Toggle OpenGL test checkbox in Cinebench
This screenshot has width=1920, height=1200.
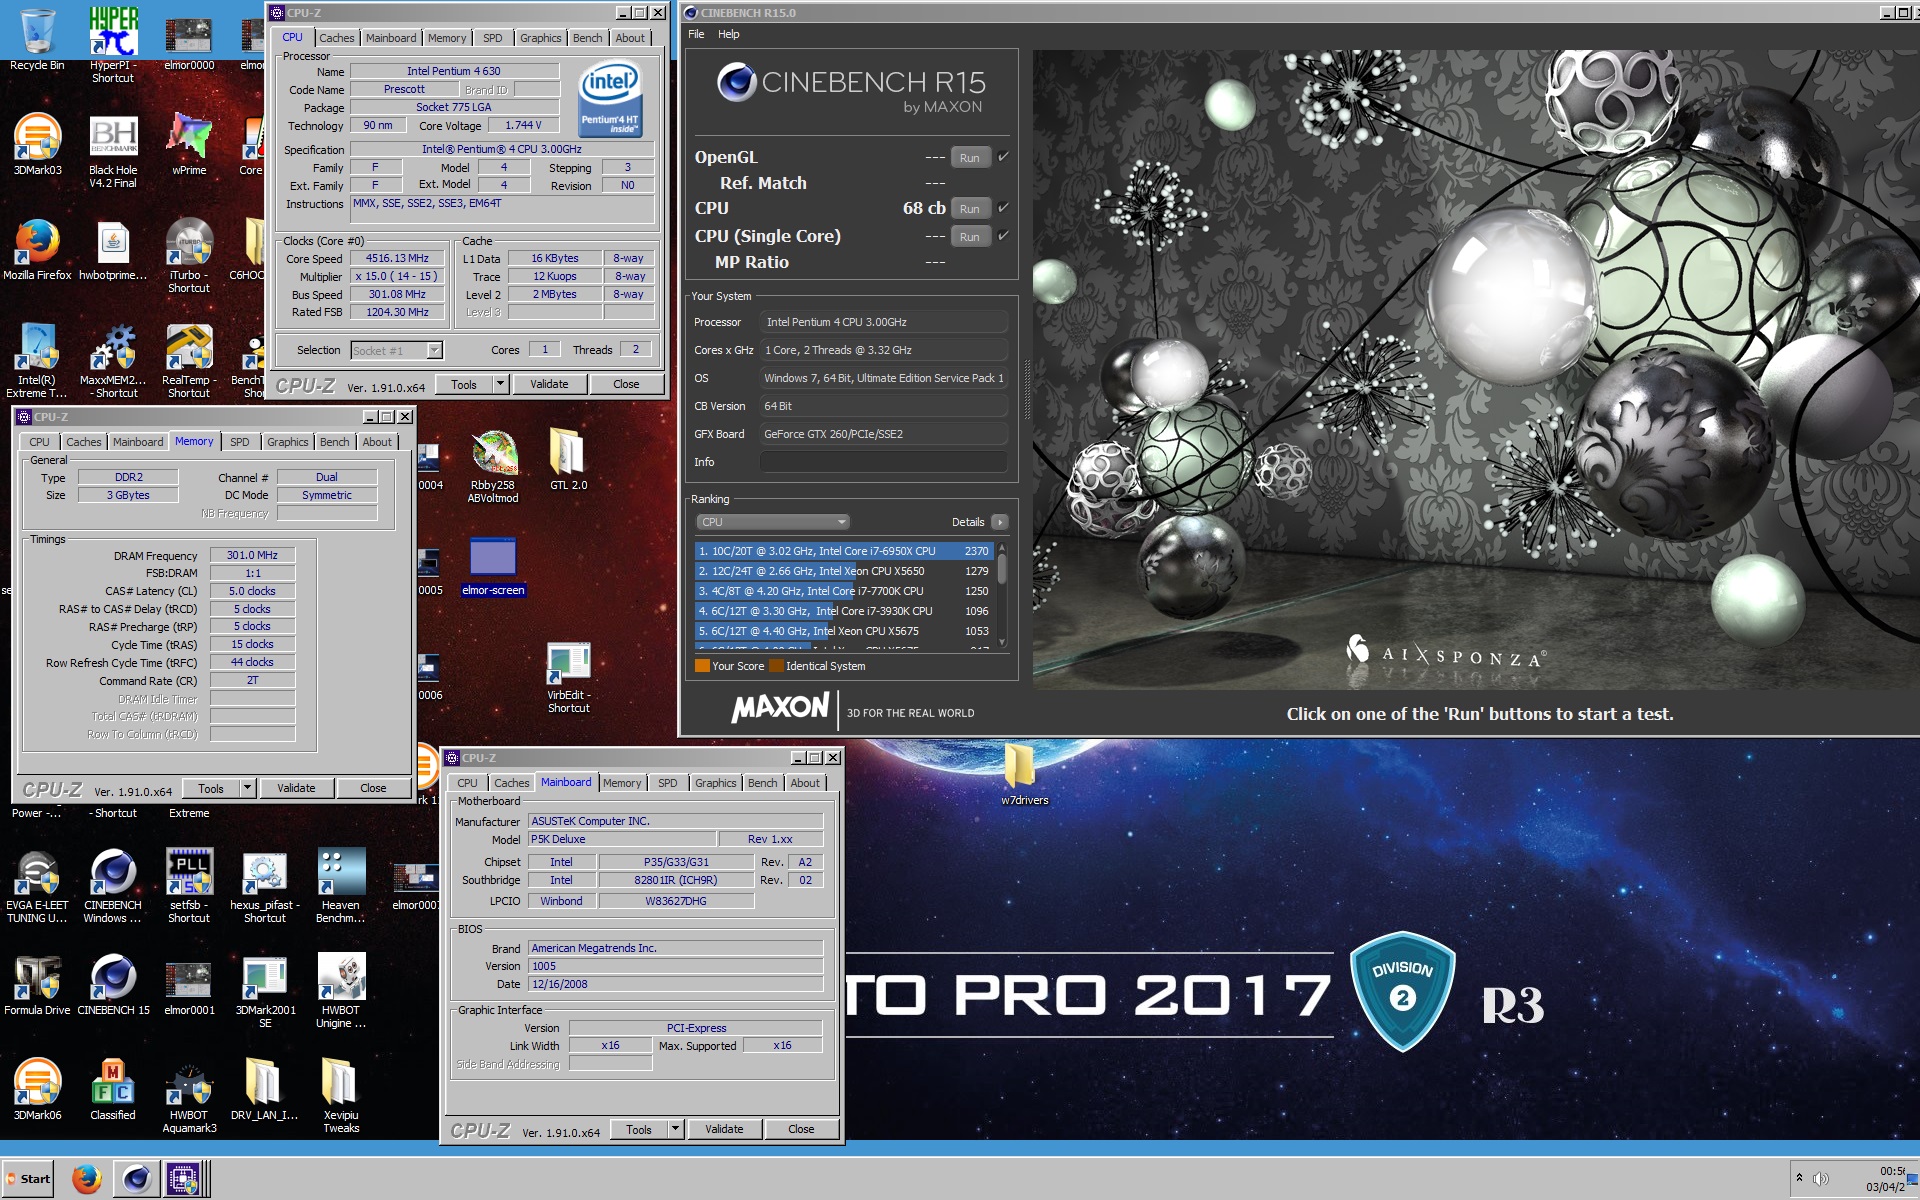[x=1003, y=157]
